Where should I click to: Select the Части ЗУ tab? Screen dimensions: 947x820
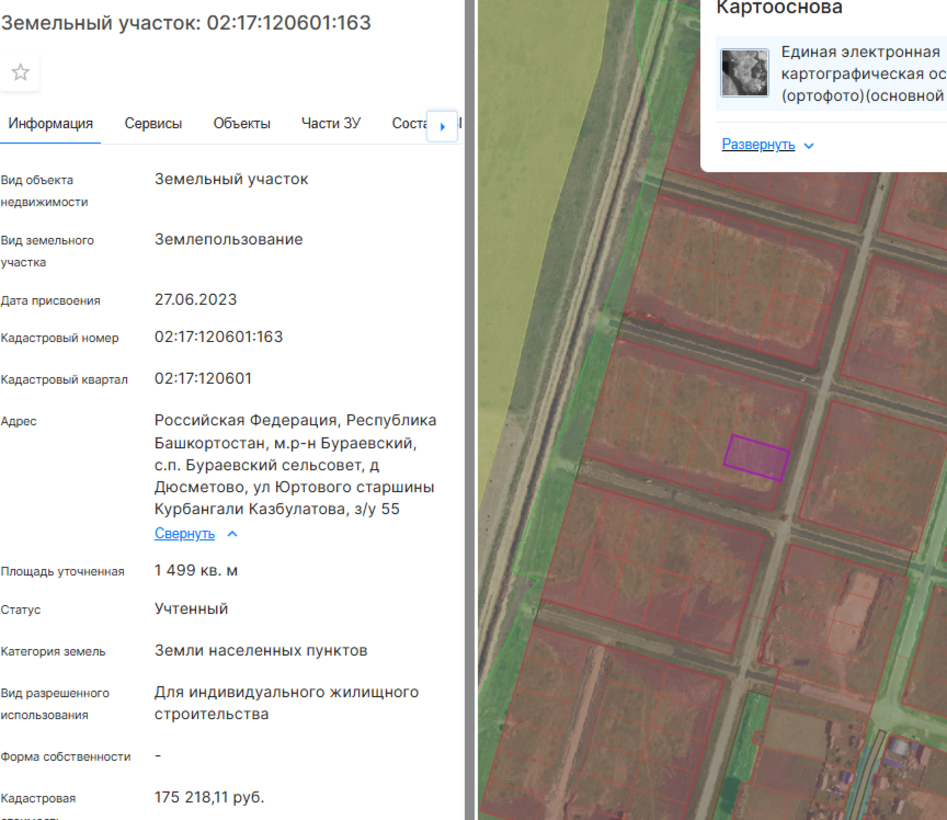click(x=331, y=124)
